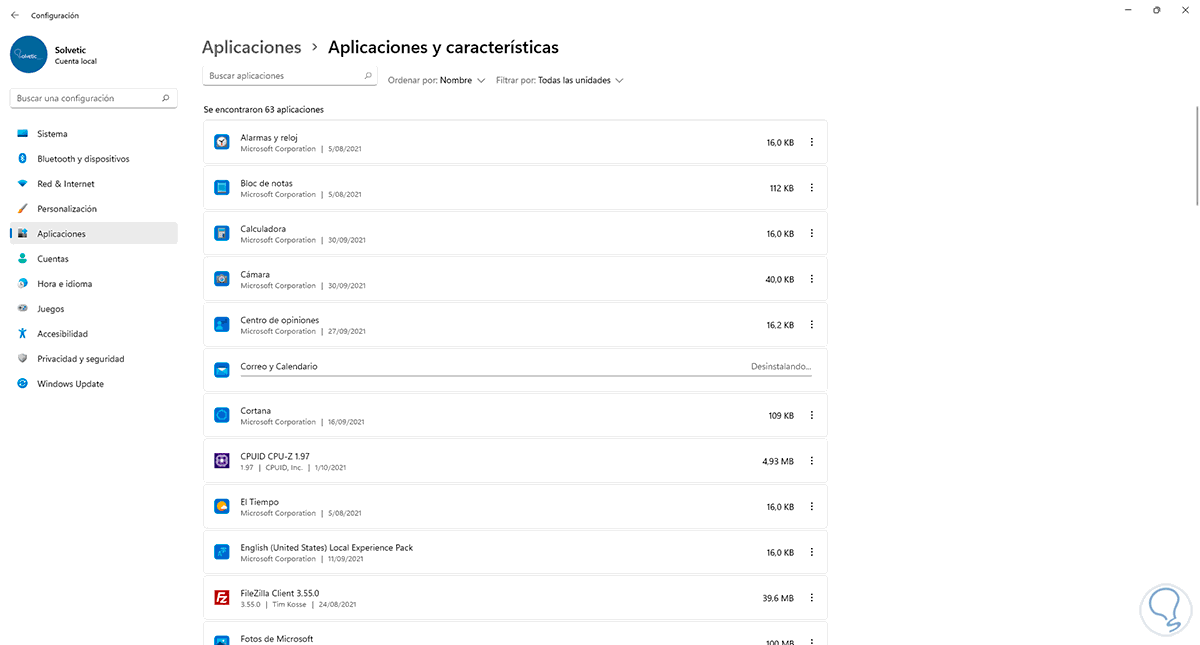Open the Ordenar por Nombre dropdown
Screen dimensions: 1200x645
(462, 80)
